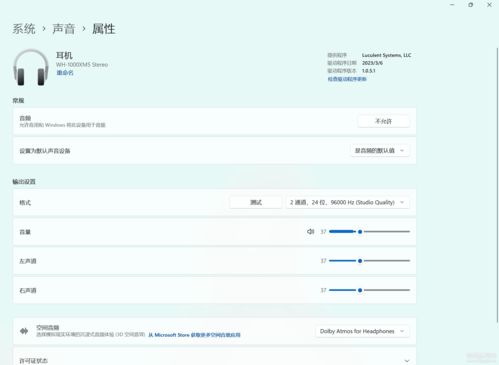499x365 pixels.
Task: Go back to 声音 in breadcrumb
Action: [64, 29]
